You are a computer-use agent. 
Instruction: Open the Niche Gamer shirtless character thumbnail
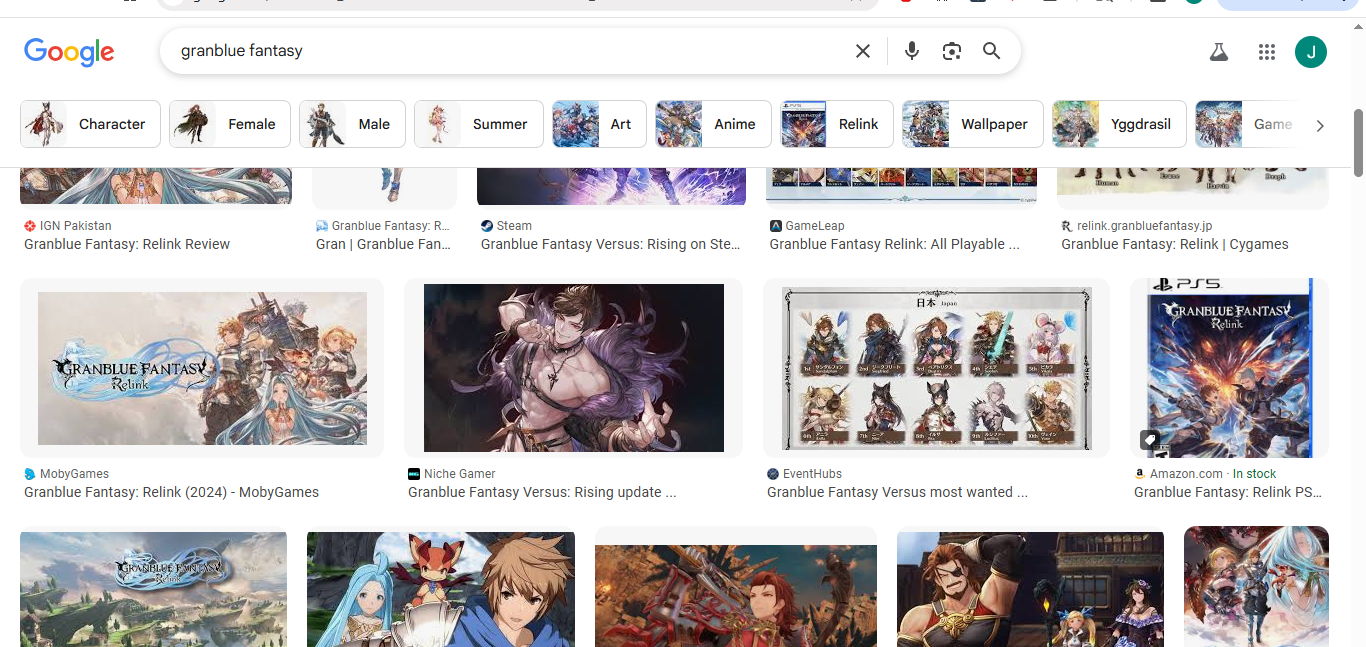point(573,368)
